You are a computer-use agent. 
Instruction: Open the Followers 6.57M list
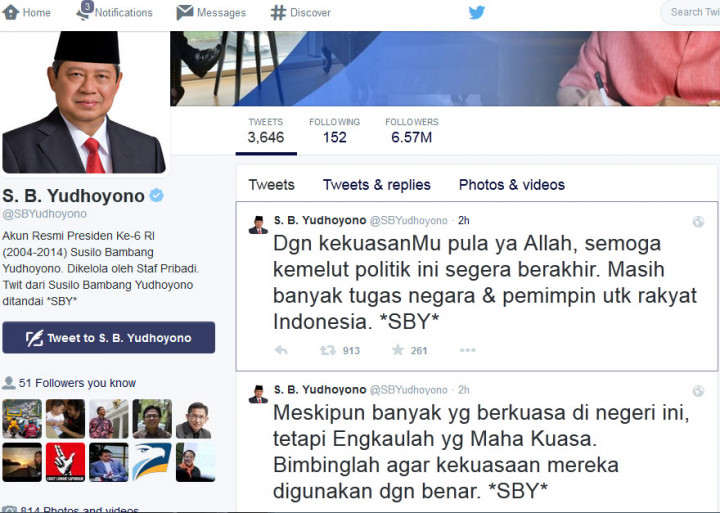pyautogui.click(x=411, y=131)
